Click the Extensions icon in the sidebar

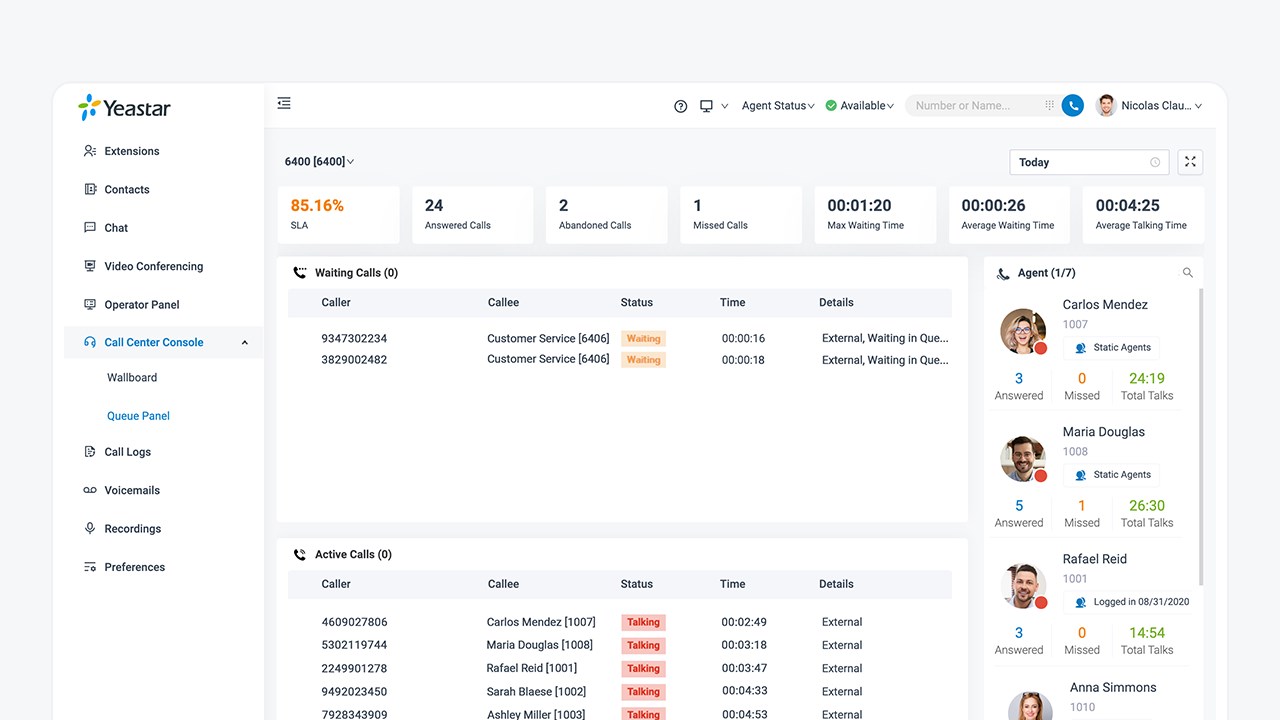click(x=90, y=151)
